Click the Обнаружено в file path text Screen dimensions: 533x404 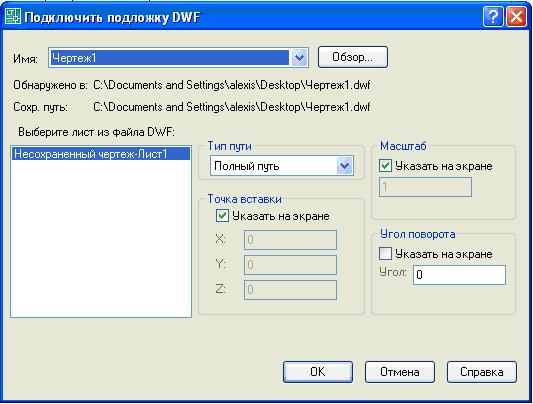[231, 85]
